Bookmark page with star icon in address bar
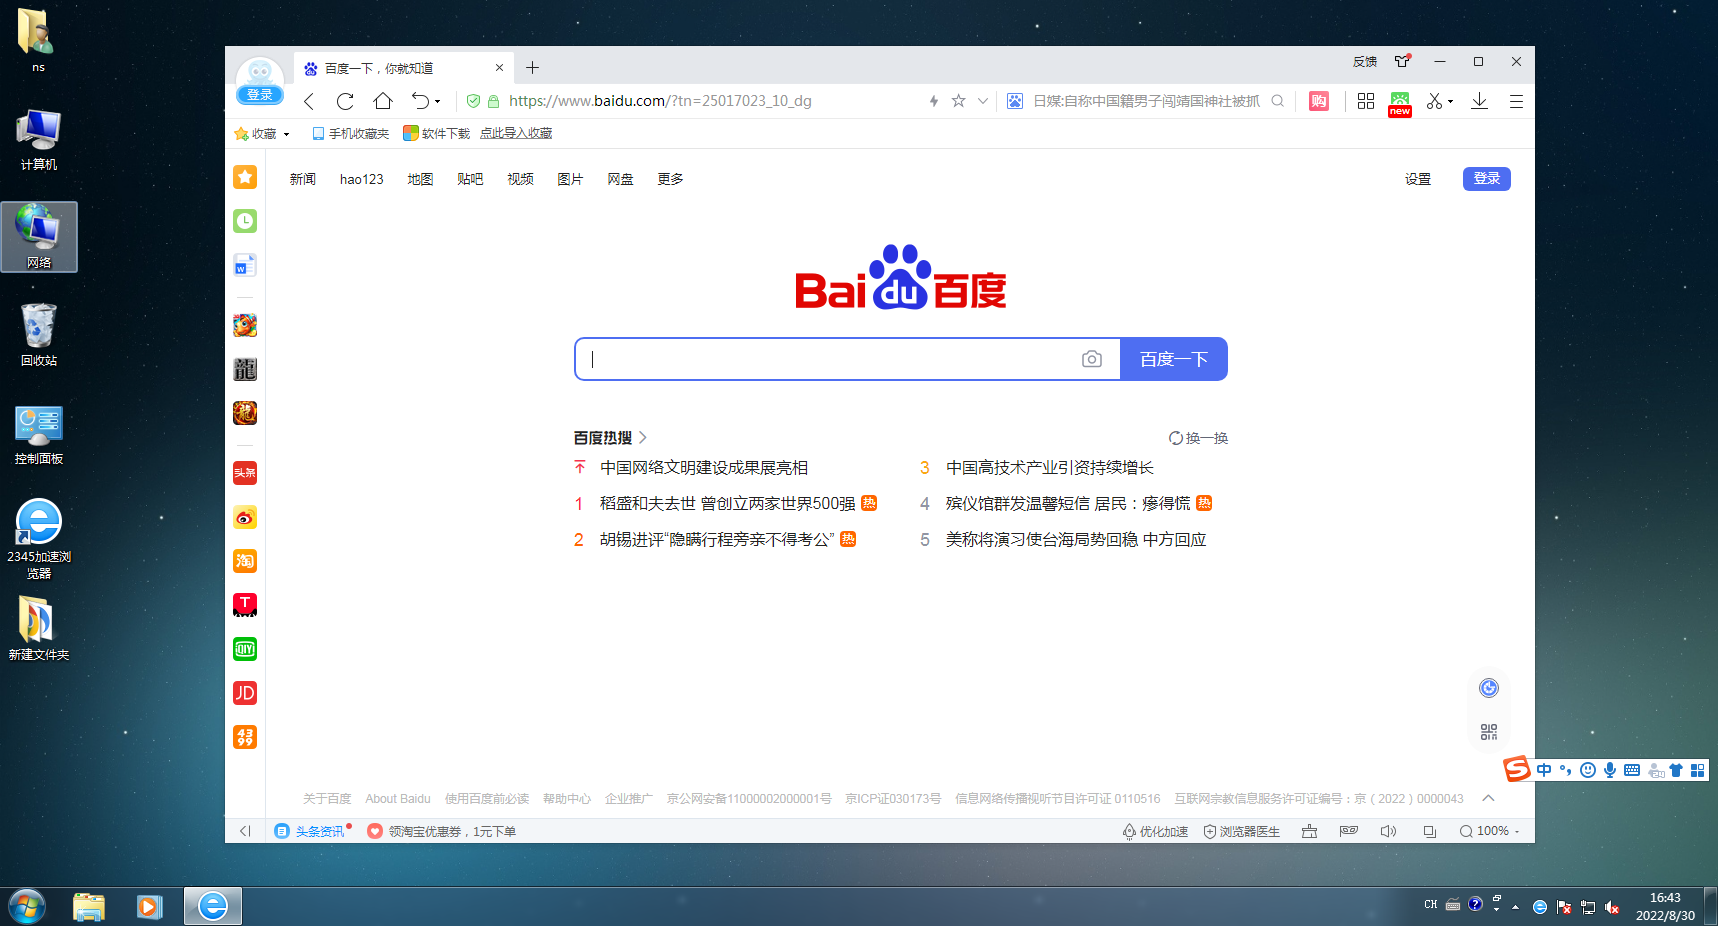Image resolution: width=1718 pixels, height=926 pixels. click(958, 101)
